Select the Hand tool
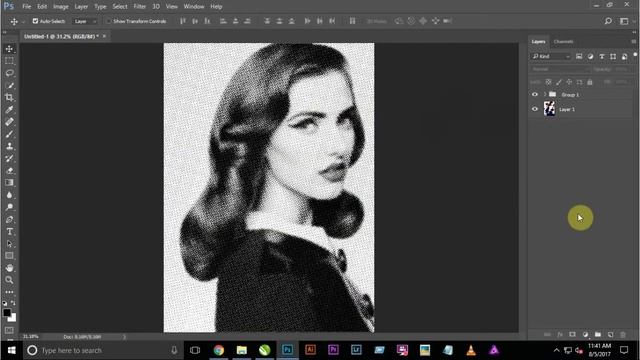Screen dimensions: 640x360 pyautogui.click(x=9, y=268)
